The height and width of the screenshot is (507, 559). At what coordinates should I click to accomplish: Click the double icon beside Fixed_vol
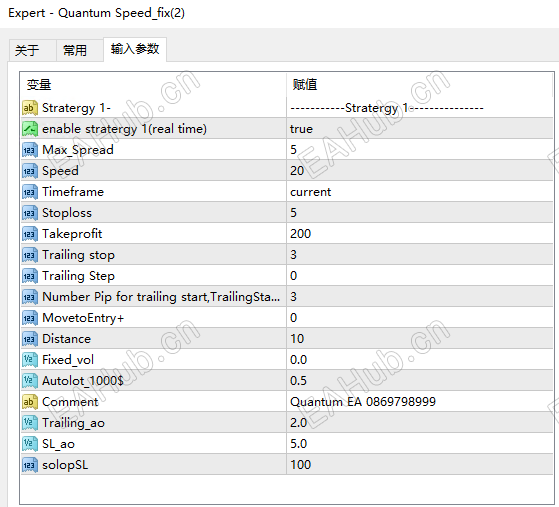pyautogui.click(x=30, y=360)
